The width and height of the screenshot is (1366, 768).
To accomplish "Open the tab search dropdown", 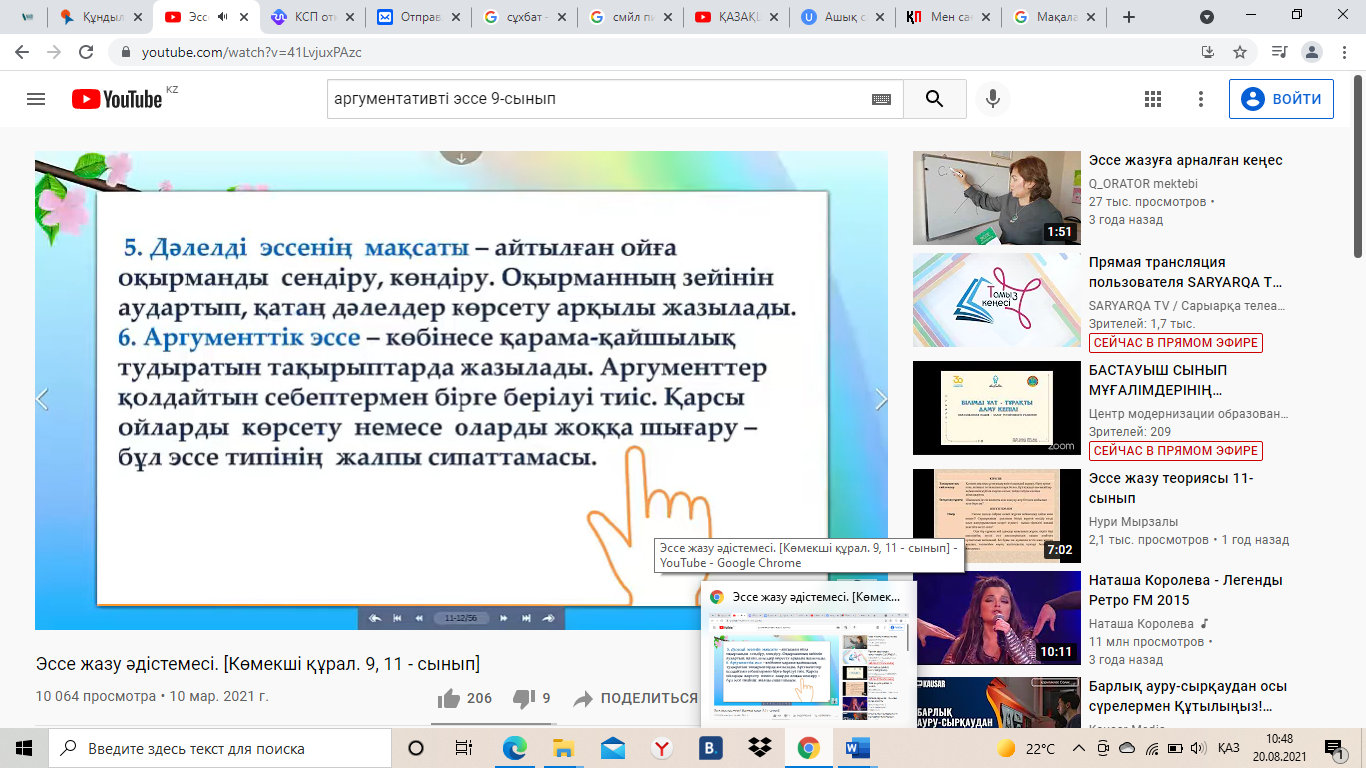I will tap(1207, 17).
